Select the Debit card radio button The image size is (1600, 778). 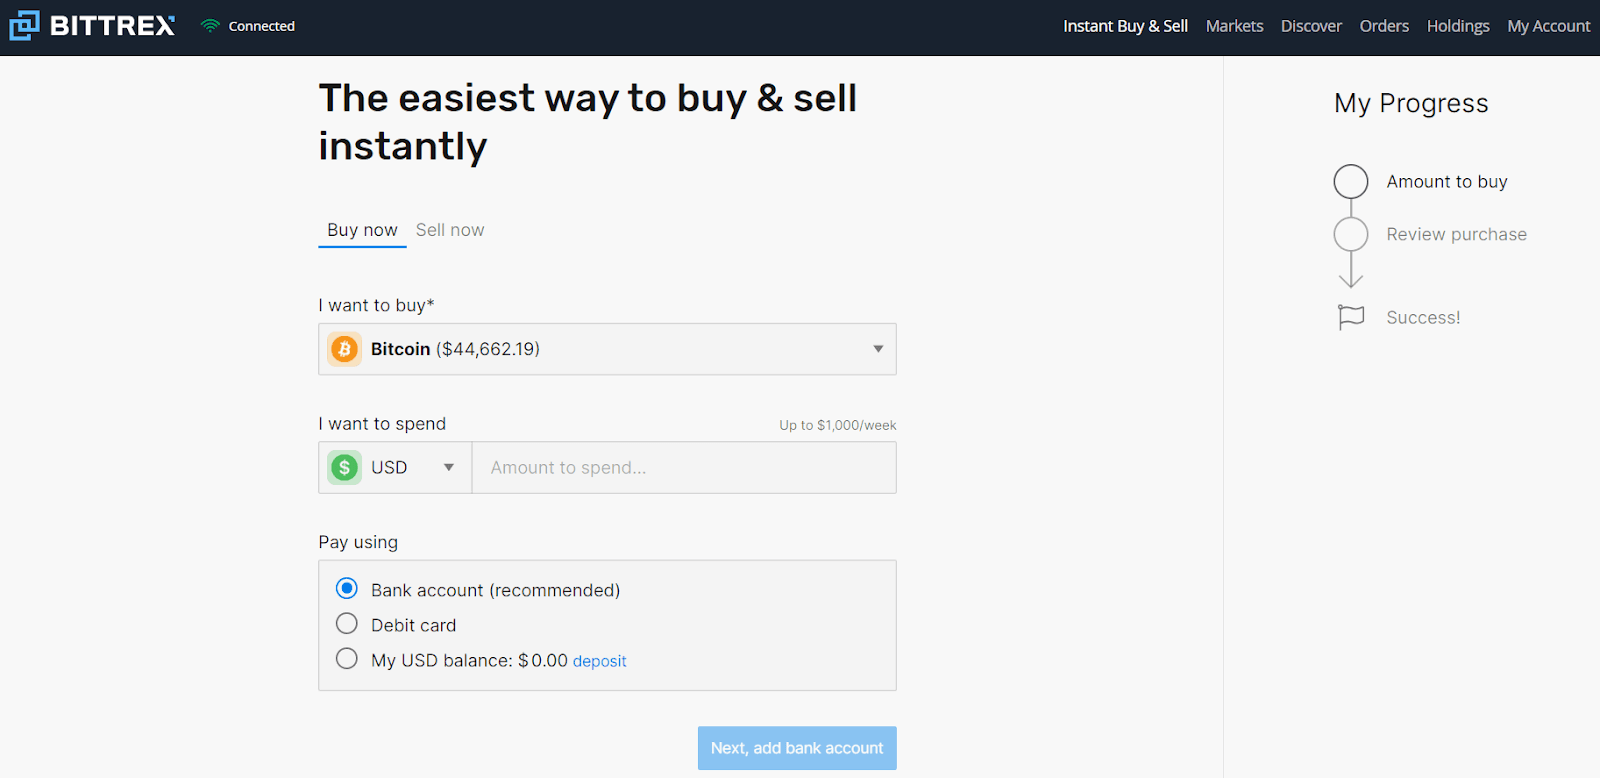click(x=347, y=624)
